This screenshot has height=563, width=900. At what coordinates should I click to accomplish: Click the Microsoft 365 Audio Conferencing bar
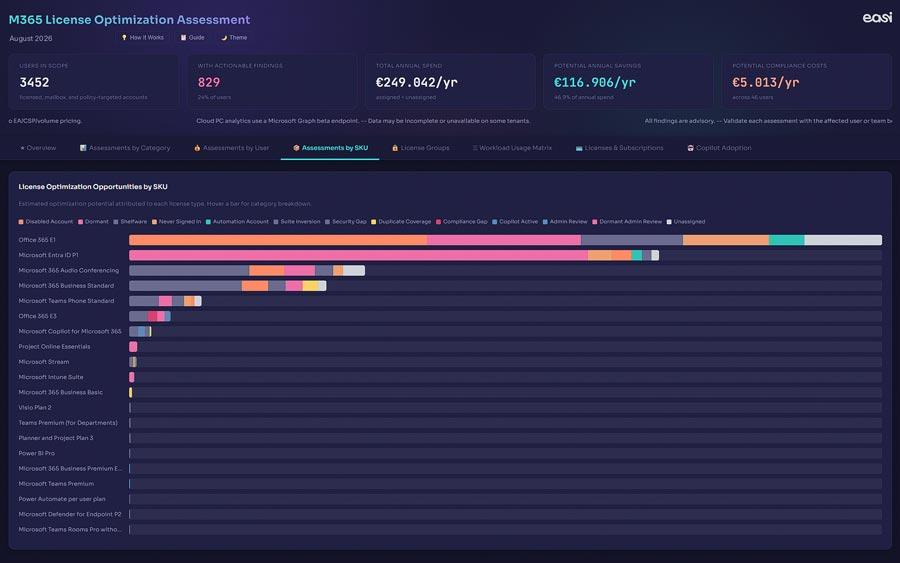click(247, 270)
